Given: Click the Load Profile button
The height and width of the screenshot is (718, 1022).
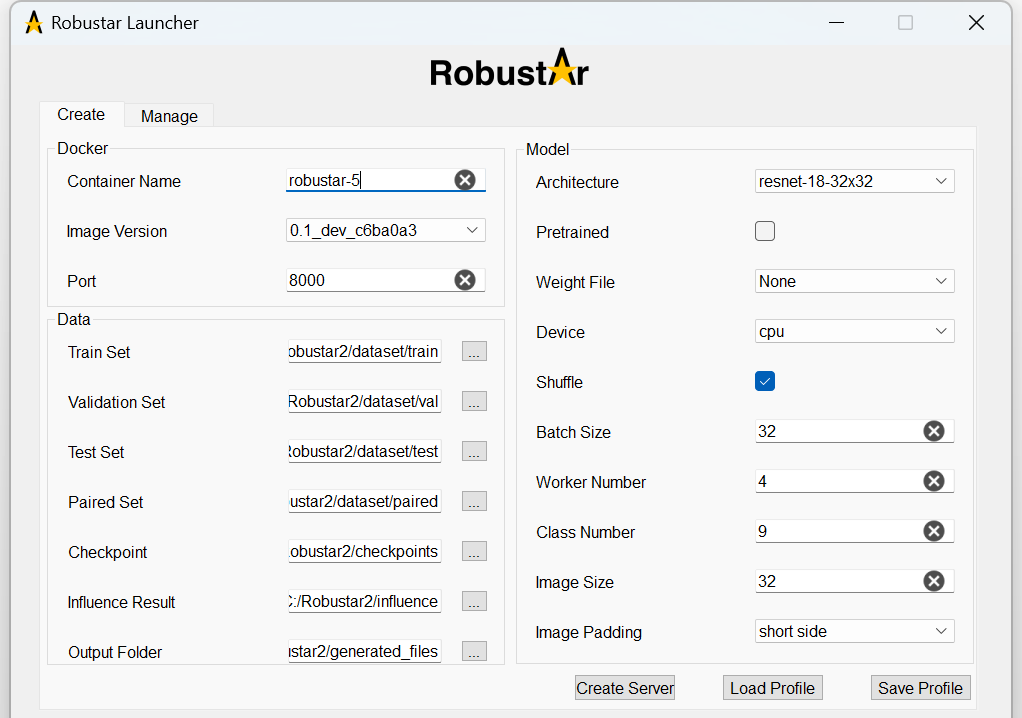Looking at the screenshot, I should coord(772,688).
